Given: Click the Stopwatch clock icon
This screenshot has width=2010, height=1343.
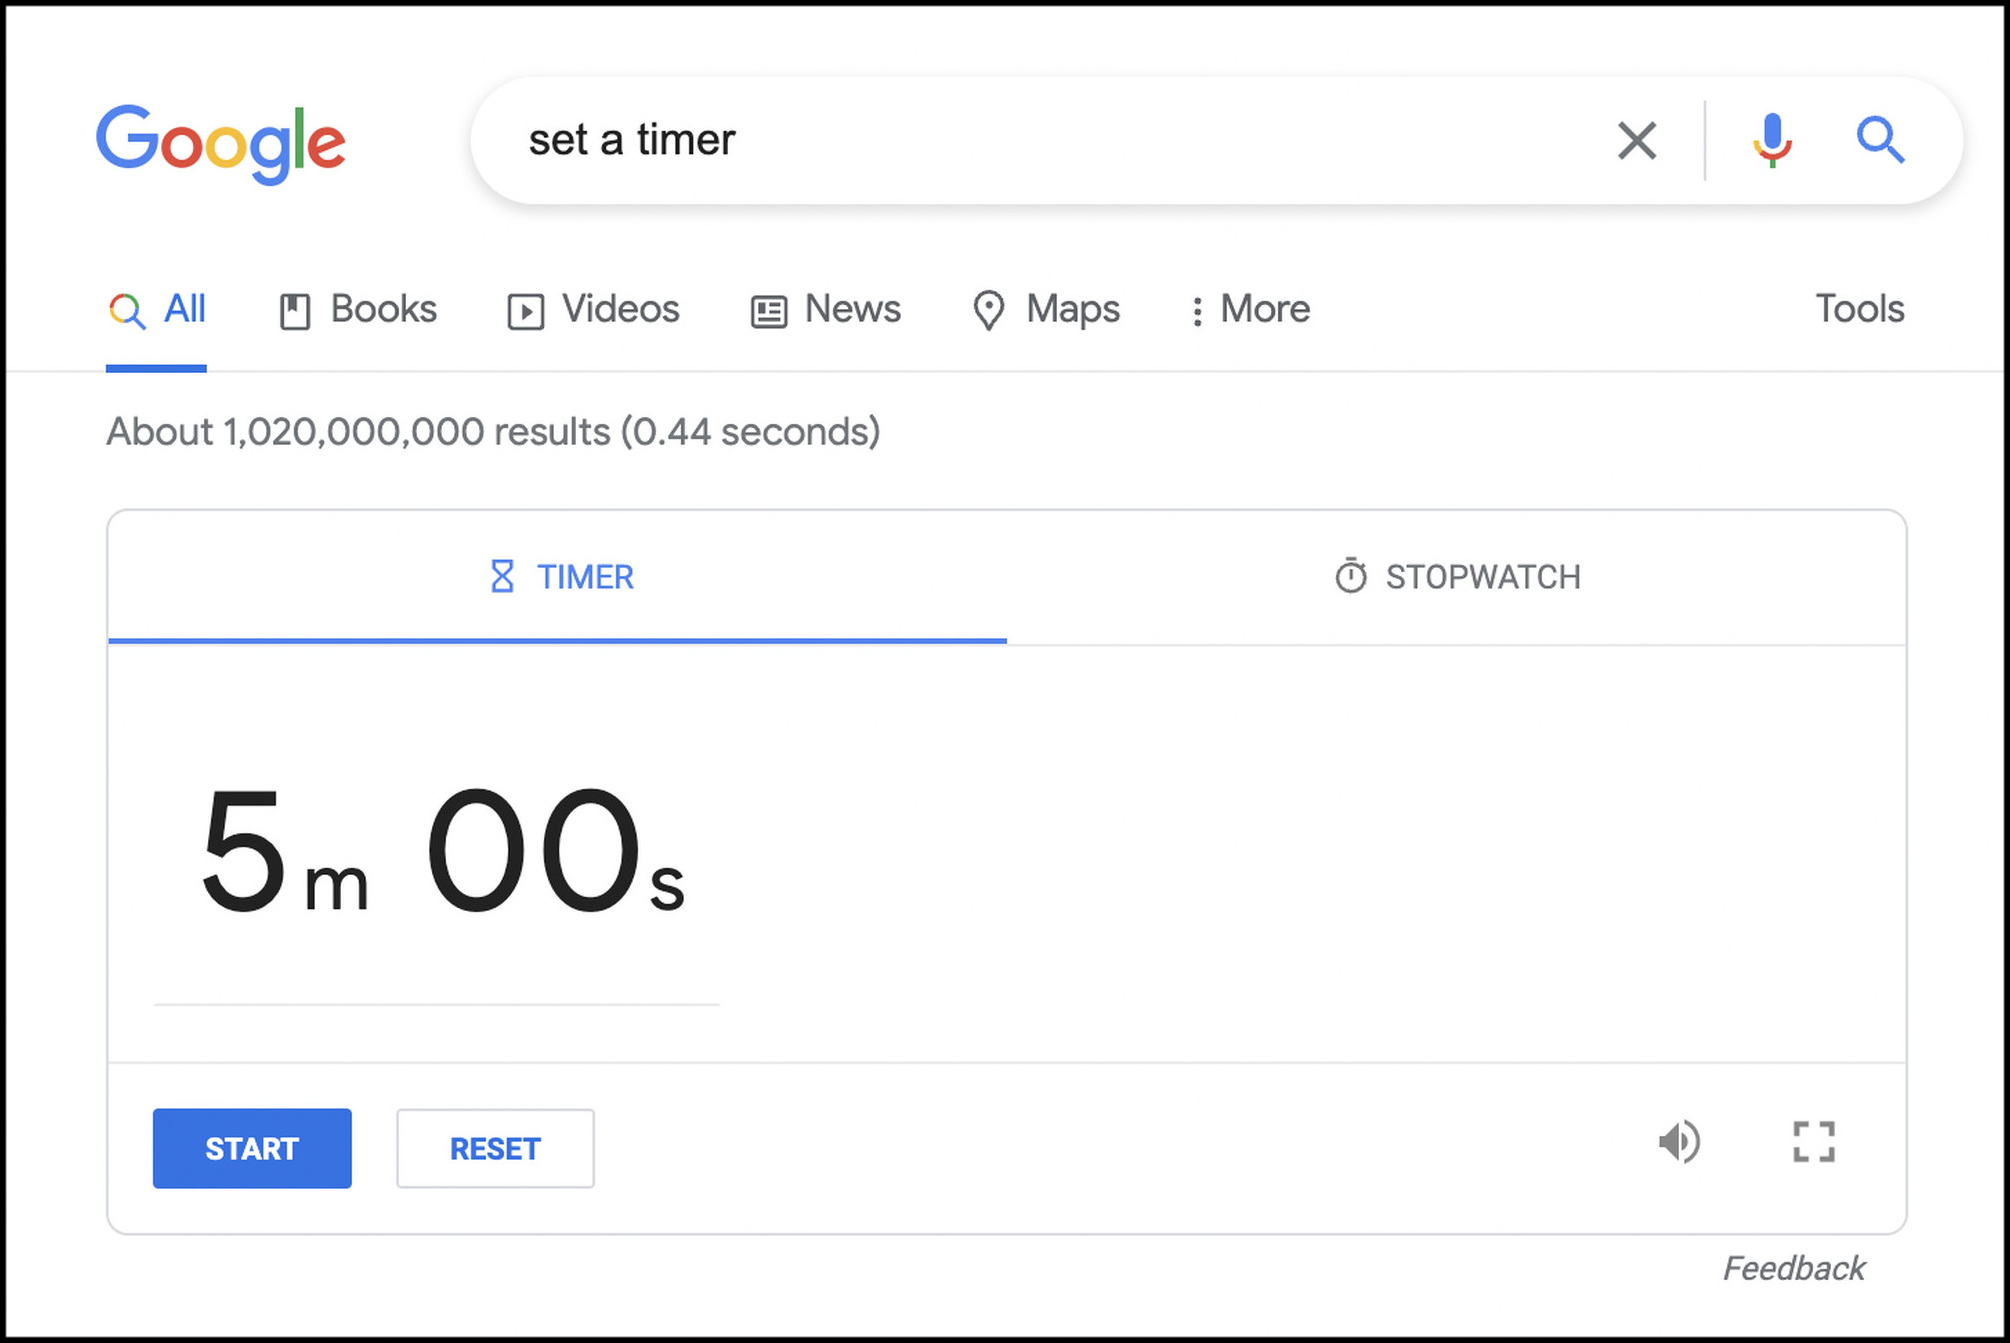Looking at the screenshot, I should click(1350, 577).
